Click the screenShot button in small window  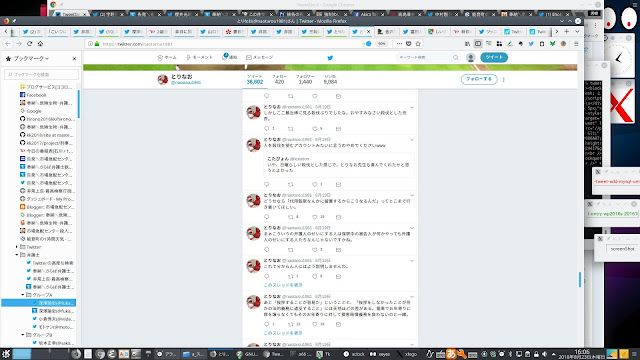point(622,249)
